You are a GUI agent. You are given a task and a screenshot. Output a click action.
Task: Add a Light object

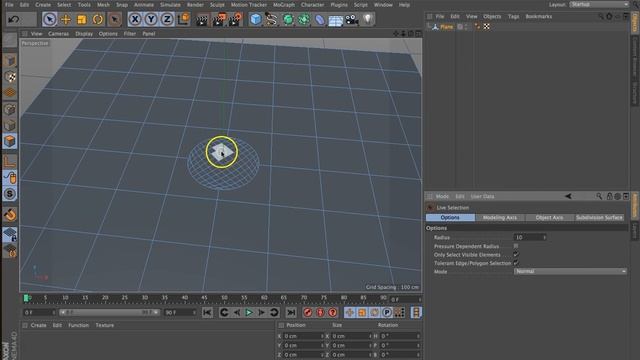[368, 19]
